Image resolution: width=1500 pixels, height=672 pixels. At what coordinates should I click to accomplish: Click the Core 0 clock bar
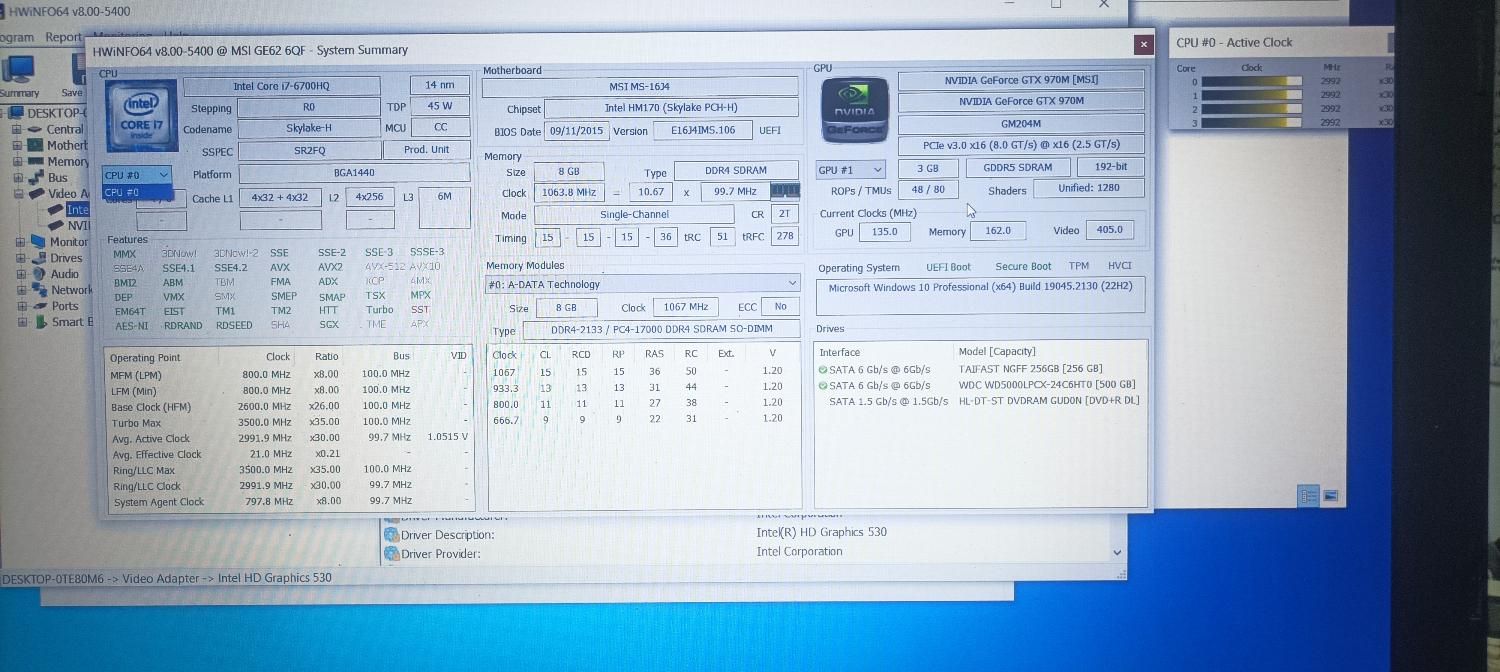tap(1252, 81)
